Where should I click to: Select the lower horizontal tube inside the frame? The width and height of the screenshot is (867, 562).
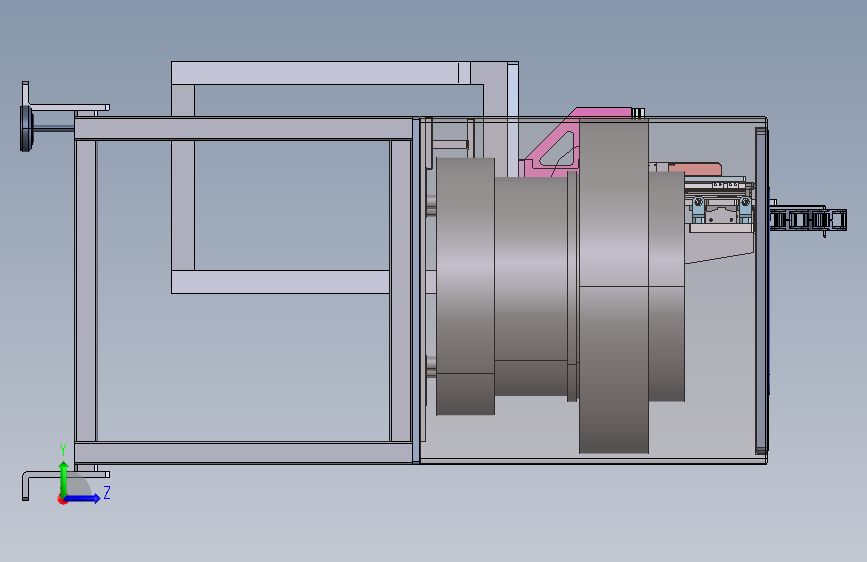point(280,282)
